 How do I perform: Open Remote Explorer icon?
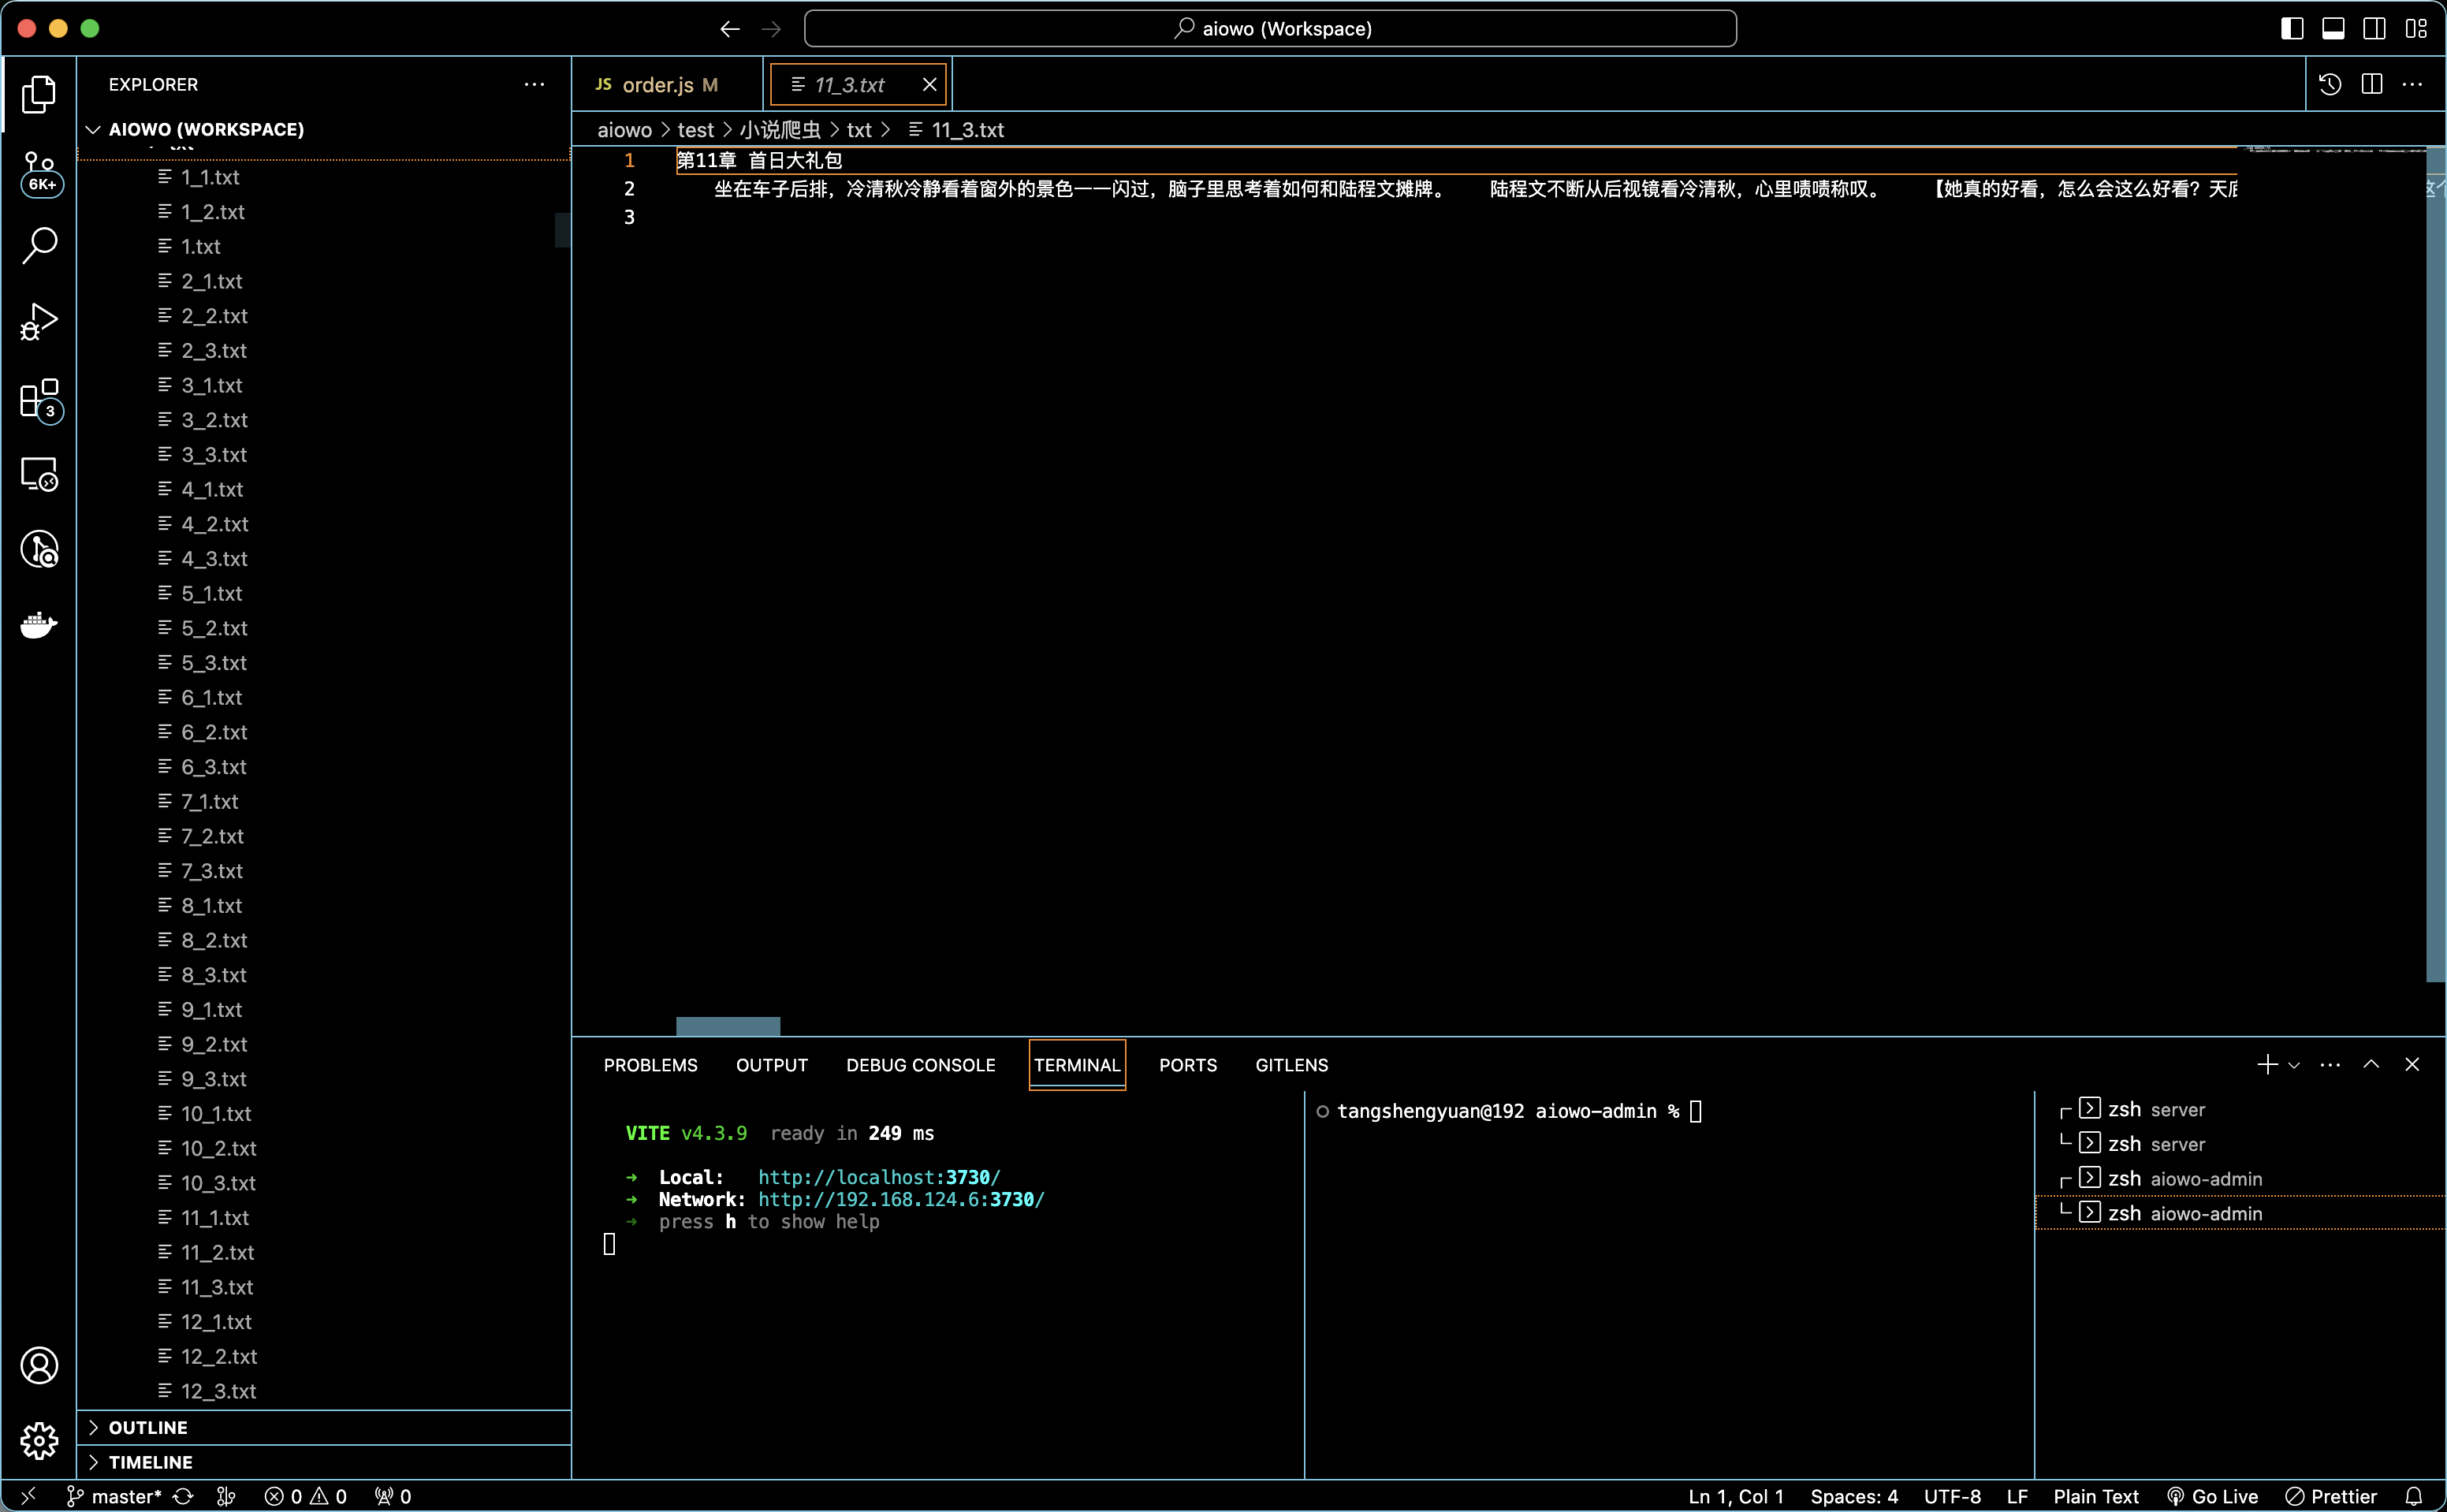(x=39, y=474)
